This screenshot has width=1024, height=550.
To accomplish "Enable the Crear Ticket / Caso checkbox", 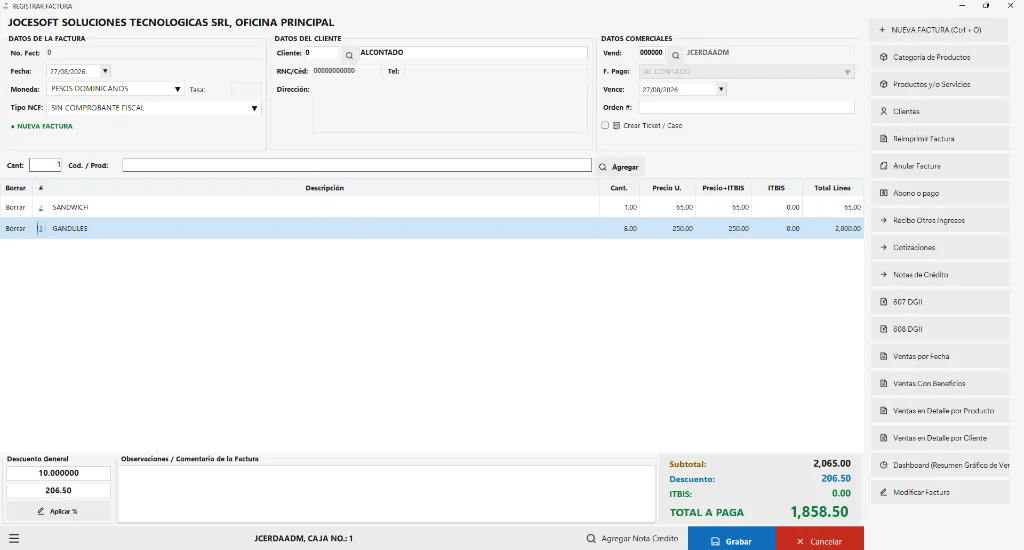I will (x=605, y=125).
